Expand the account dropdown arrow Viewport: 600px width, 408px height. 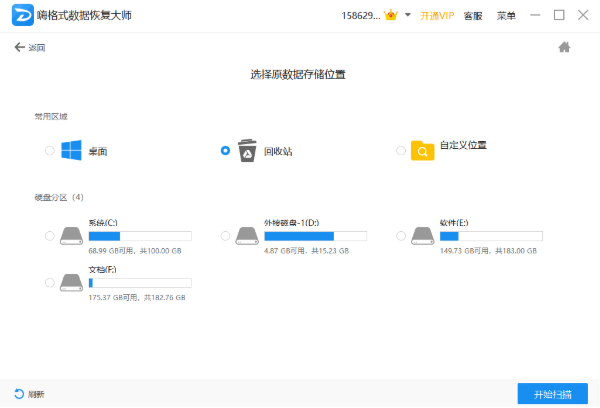tap(408, 15)
